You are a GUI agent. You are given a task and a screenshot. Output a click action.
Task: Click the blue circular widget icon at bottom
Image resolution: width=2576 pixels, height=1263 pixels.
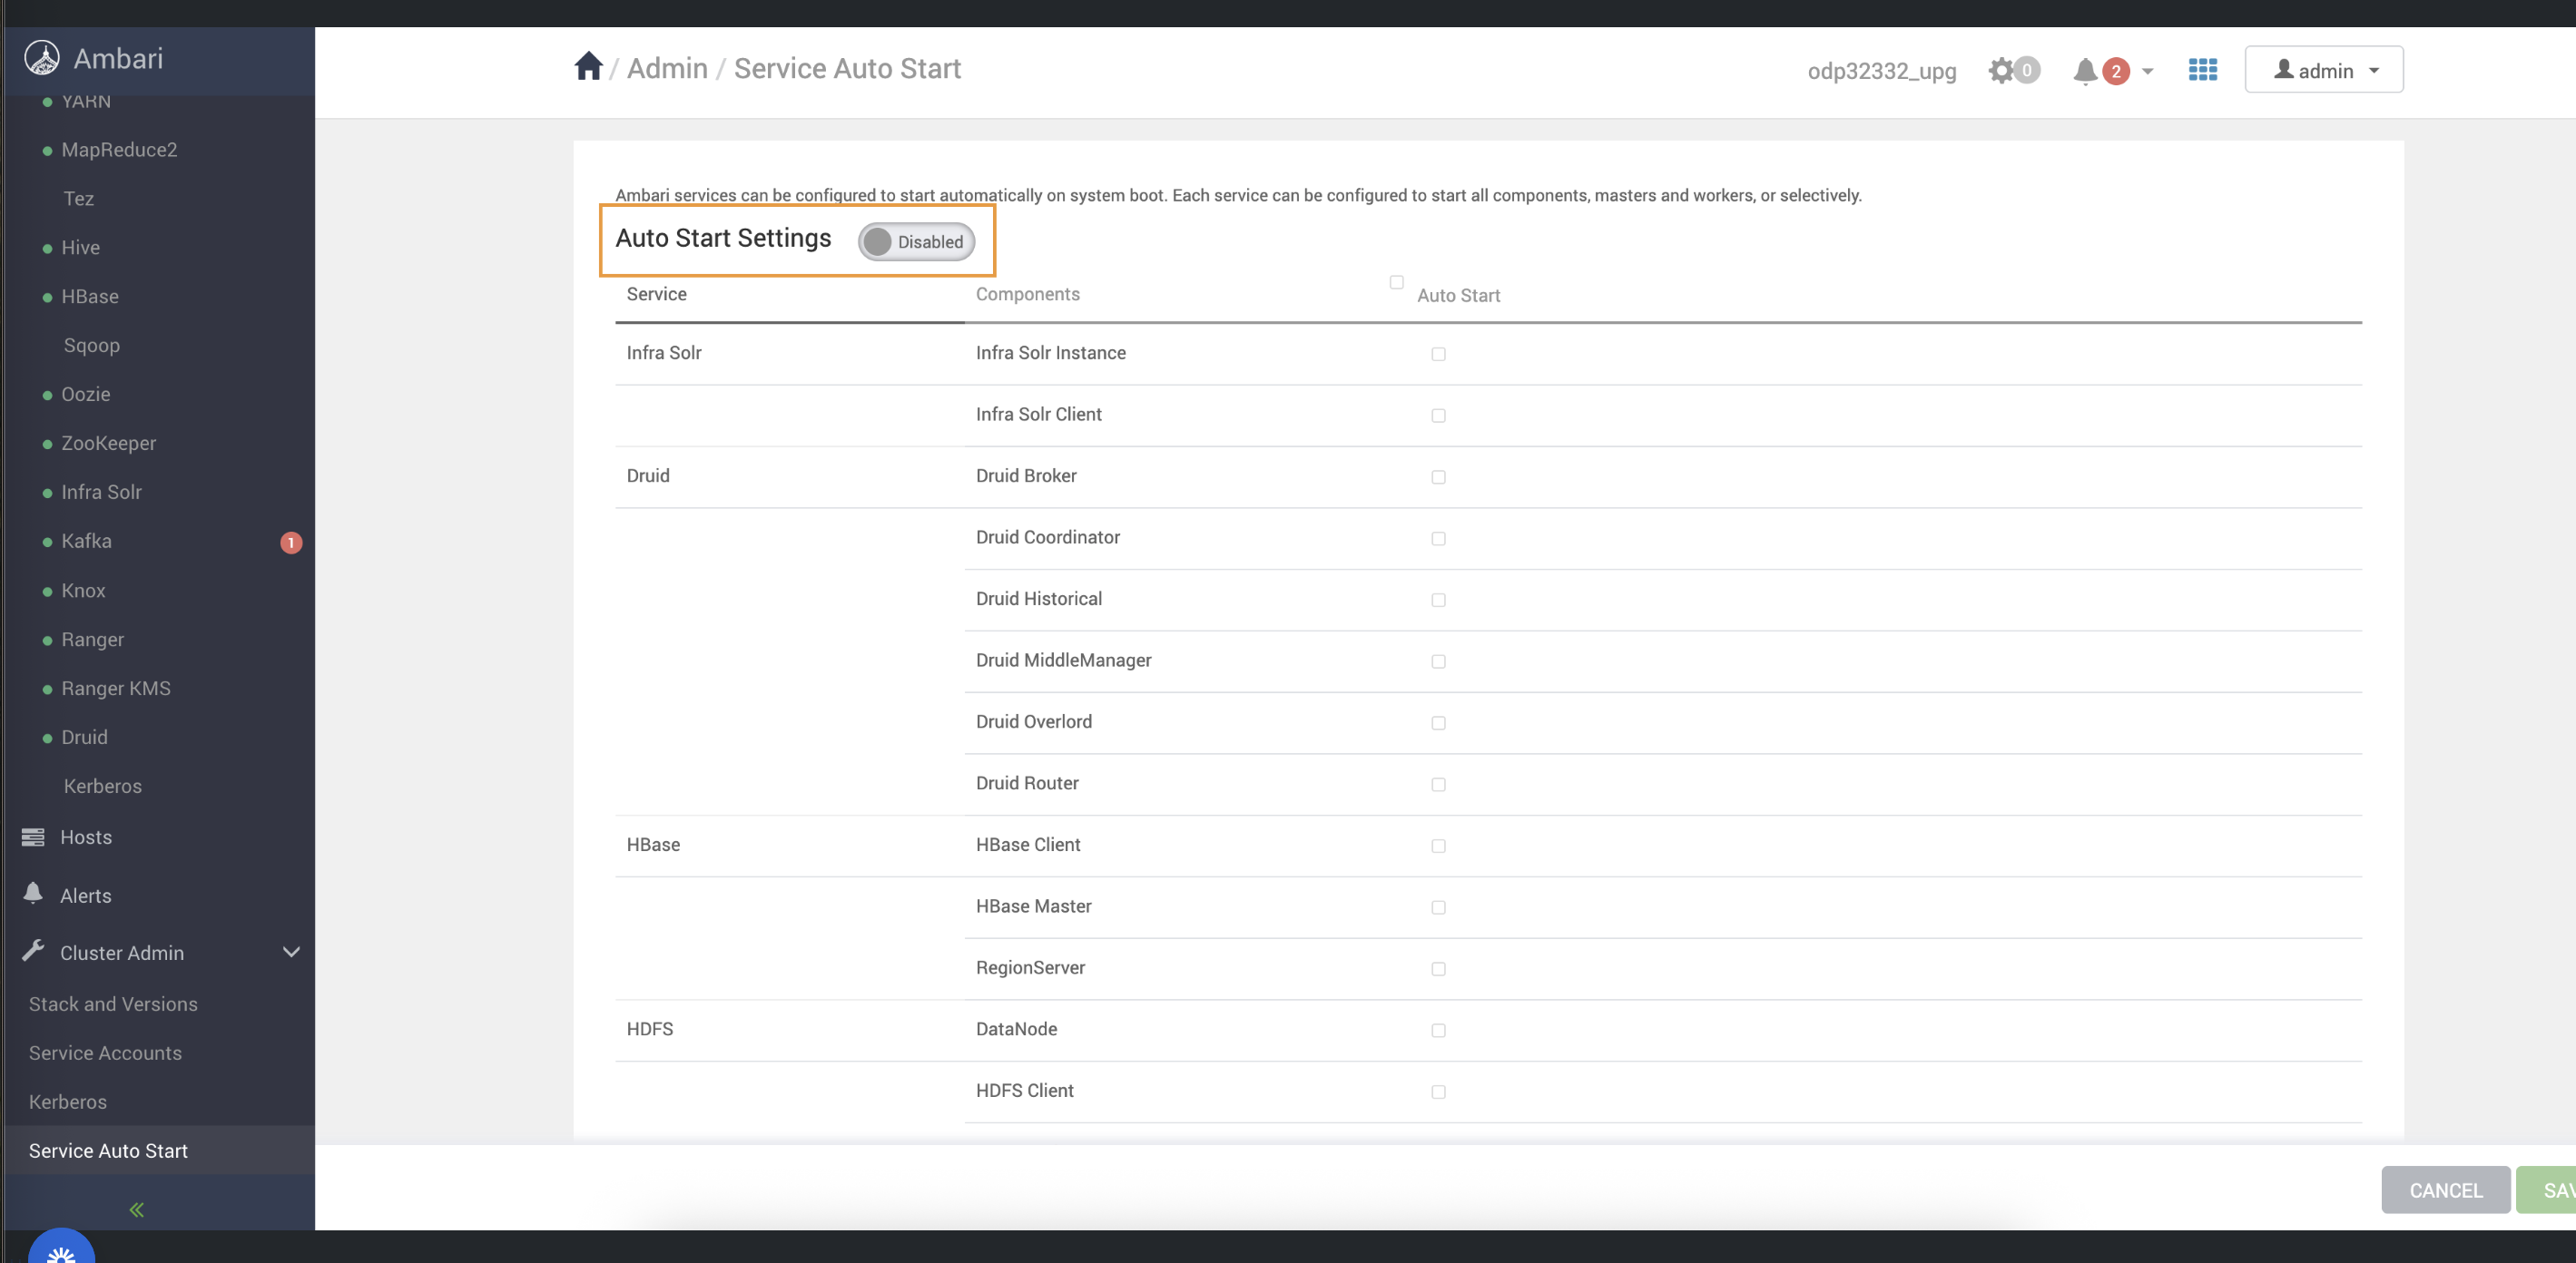point(61,1250)
